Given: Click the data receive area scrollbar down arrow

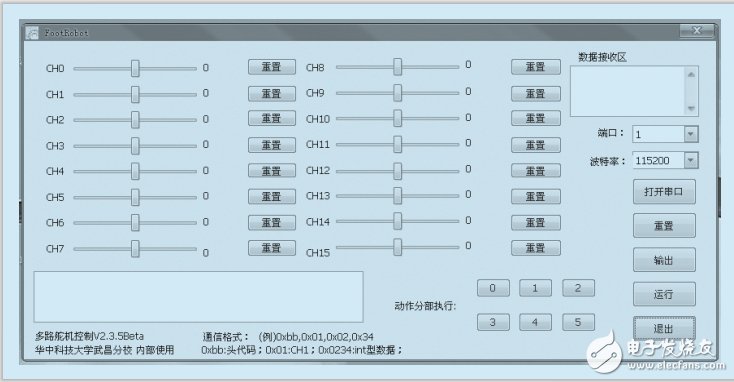Looking at the screenshot, I should pos(691,109).
